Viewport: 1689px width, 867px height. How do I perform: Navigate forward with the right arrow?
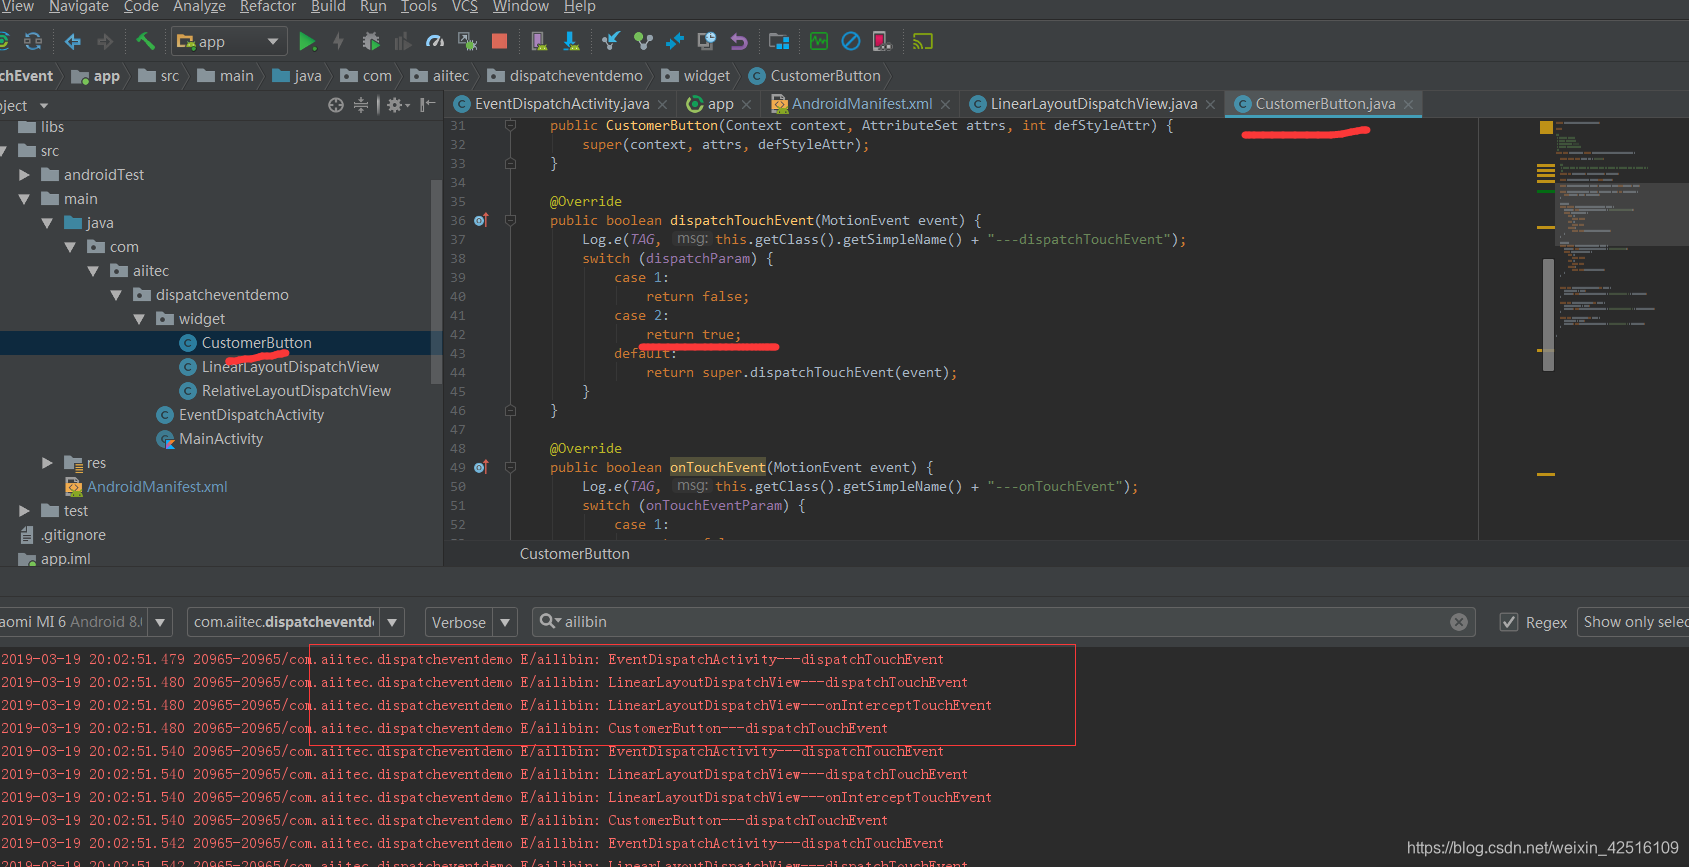(105, 41)
